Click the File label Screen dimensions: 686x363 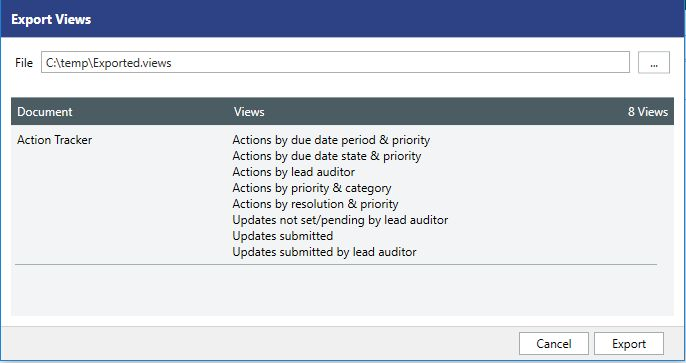(x=24, y=63)
